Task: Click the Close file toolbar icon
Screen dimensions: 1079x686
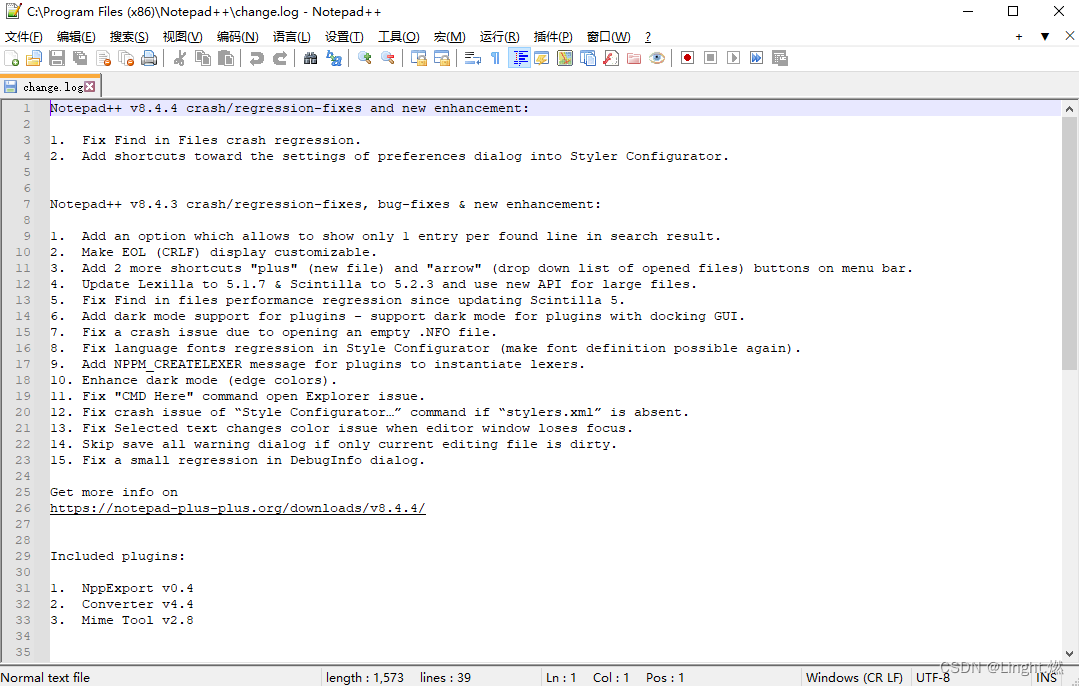Action: click(103, 58)
